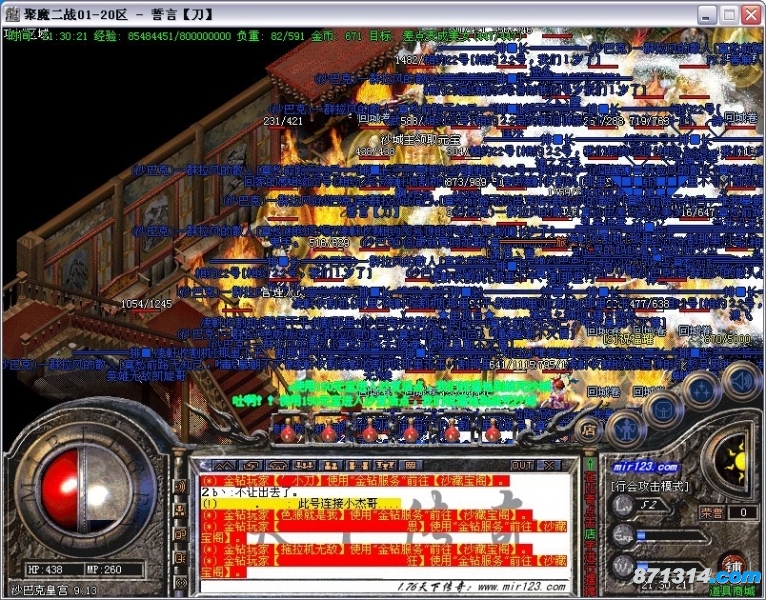Minimize the game window
Image resolution: width=766 pixels, height=600 pixels.
tap(706, 15)
